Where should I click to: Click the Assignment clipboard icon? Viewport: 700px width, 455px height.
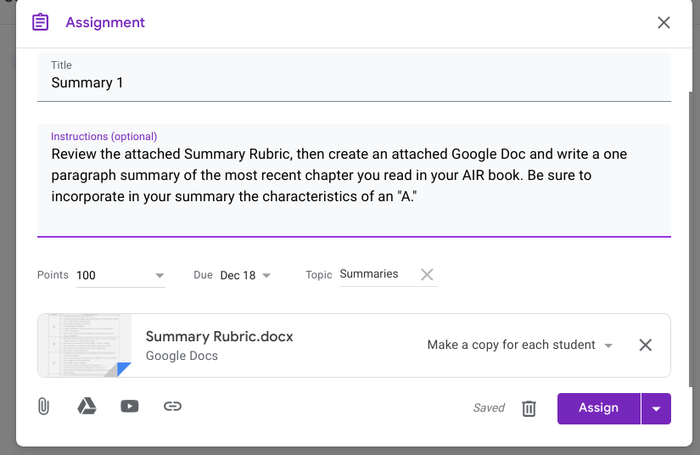[x=40, y=22]
